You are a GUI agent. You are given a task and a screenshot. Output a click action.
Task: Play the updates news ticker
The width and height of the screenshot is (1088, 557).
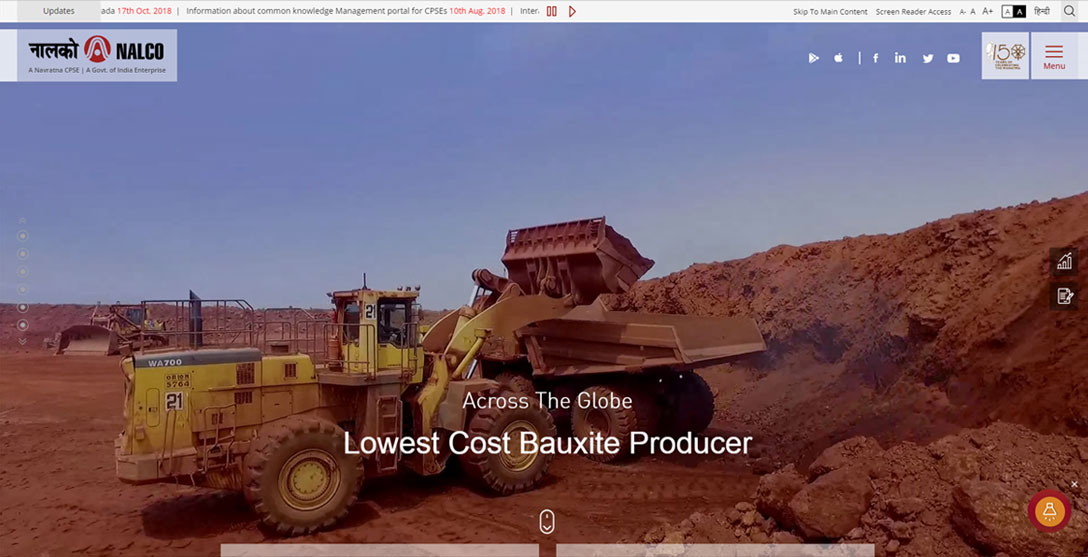click(x=572, y=11)
